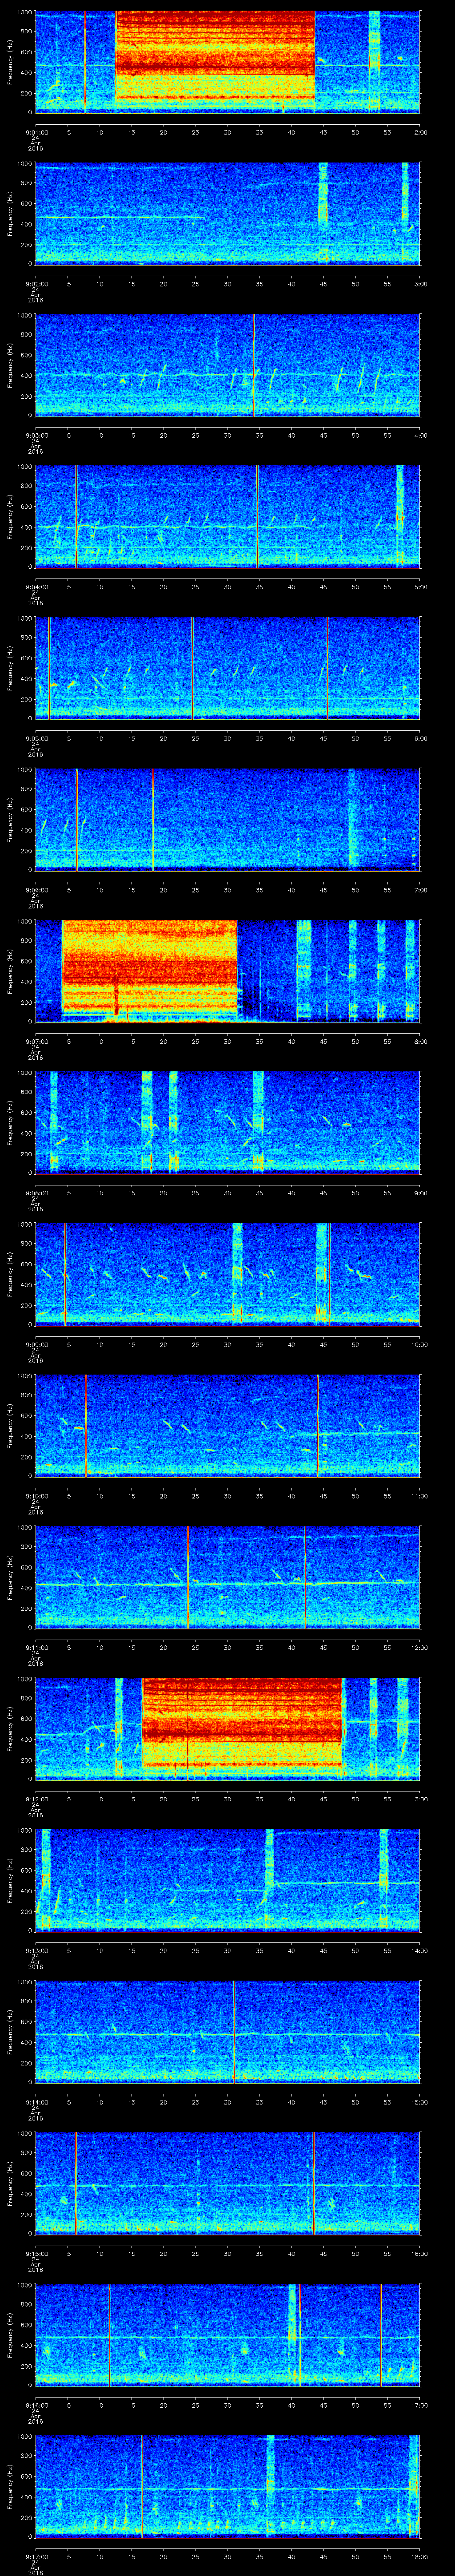Click the "9:09:00" start time label
The height and width of the screenshot is (2576, 455).
pyautogui.click(x=36, y=1344)
